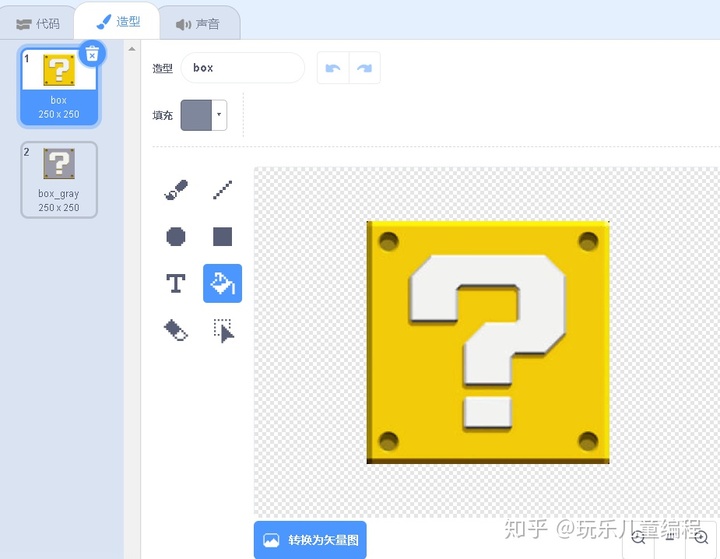Zoom out the canvas
Image resolution: width=720 pixels, height=559 pixels.
click(638, 537)
